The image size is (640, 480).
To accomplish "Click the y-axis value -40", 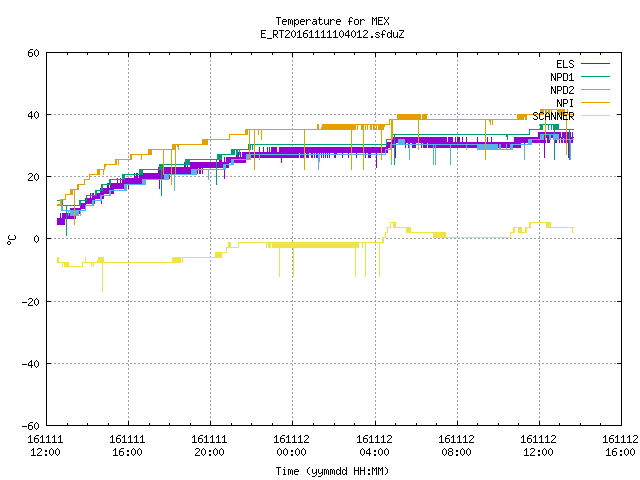I will pos(31,364).
